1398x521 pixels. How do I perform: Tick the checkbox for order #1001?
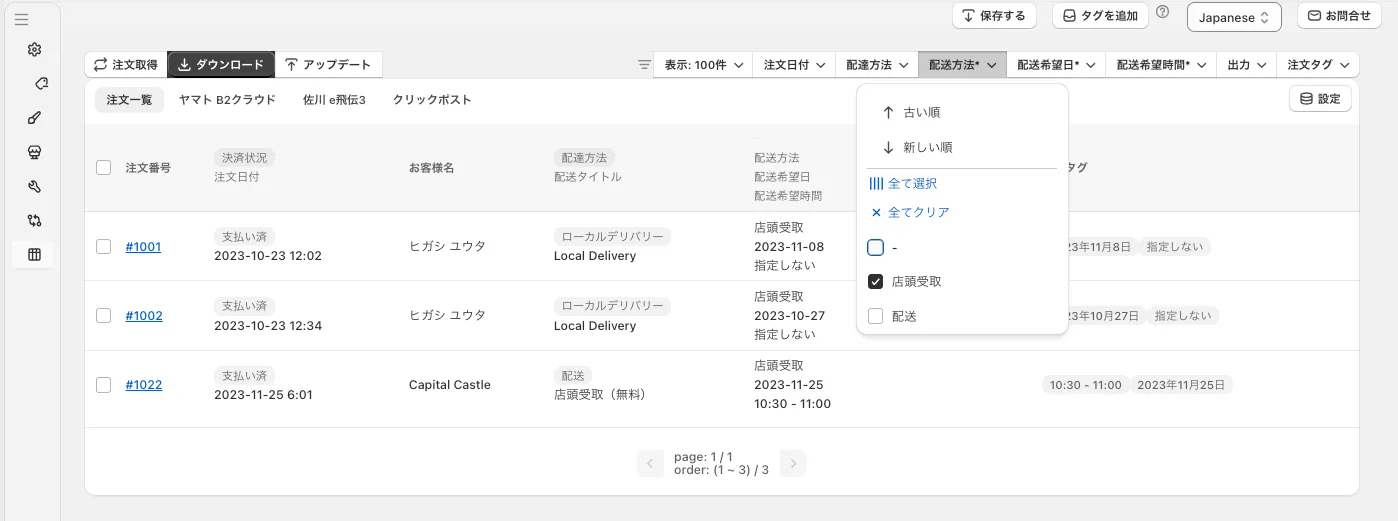(x=104, y=247)
